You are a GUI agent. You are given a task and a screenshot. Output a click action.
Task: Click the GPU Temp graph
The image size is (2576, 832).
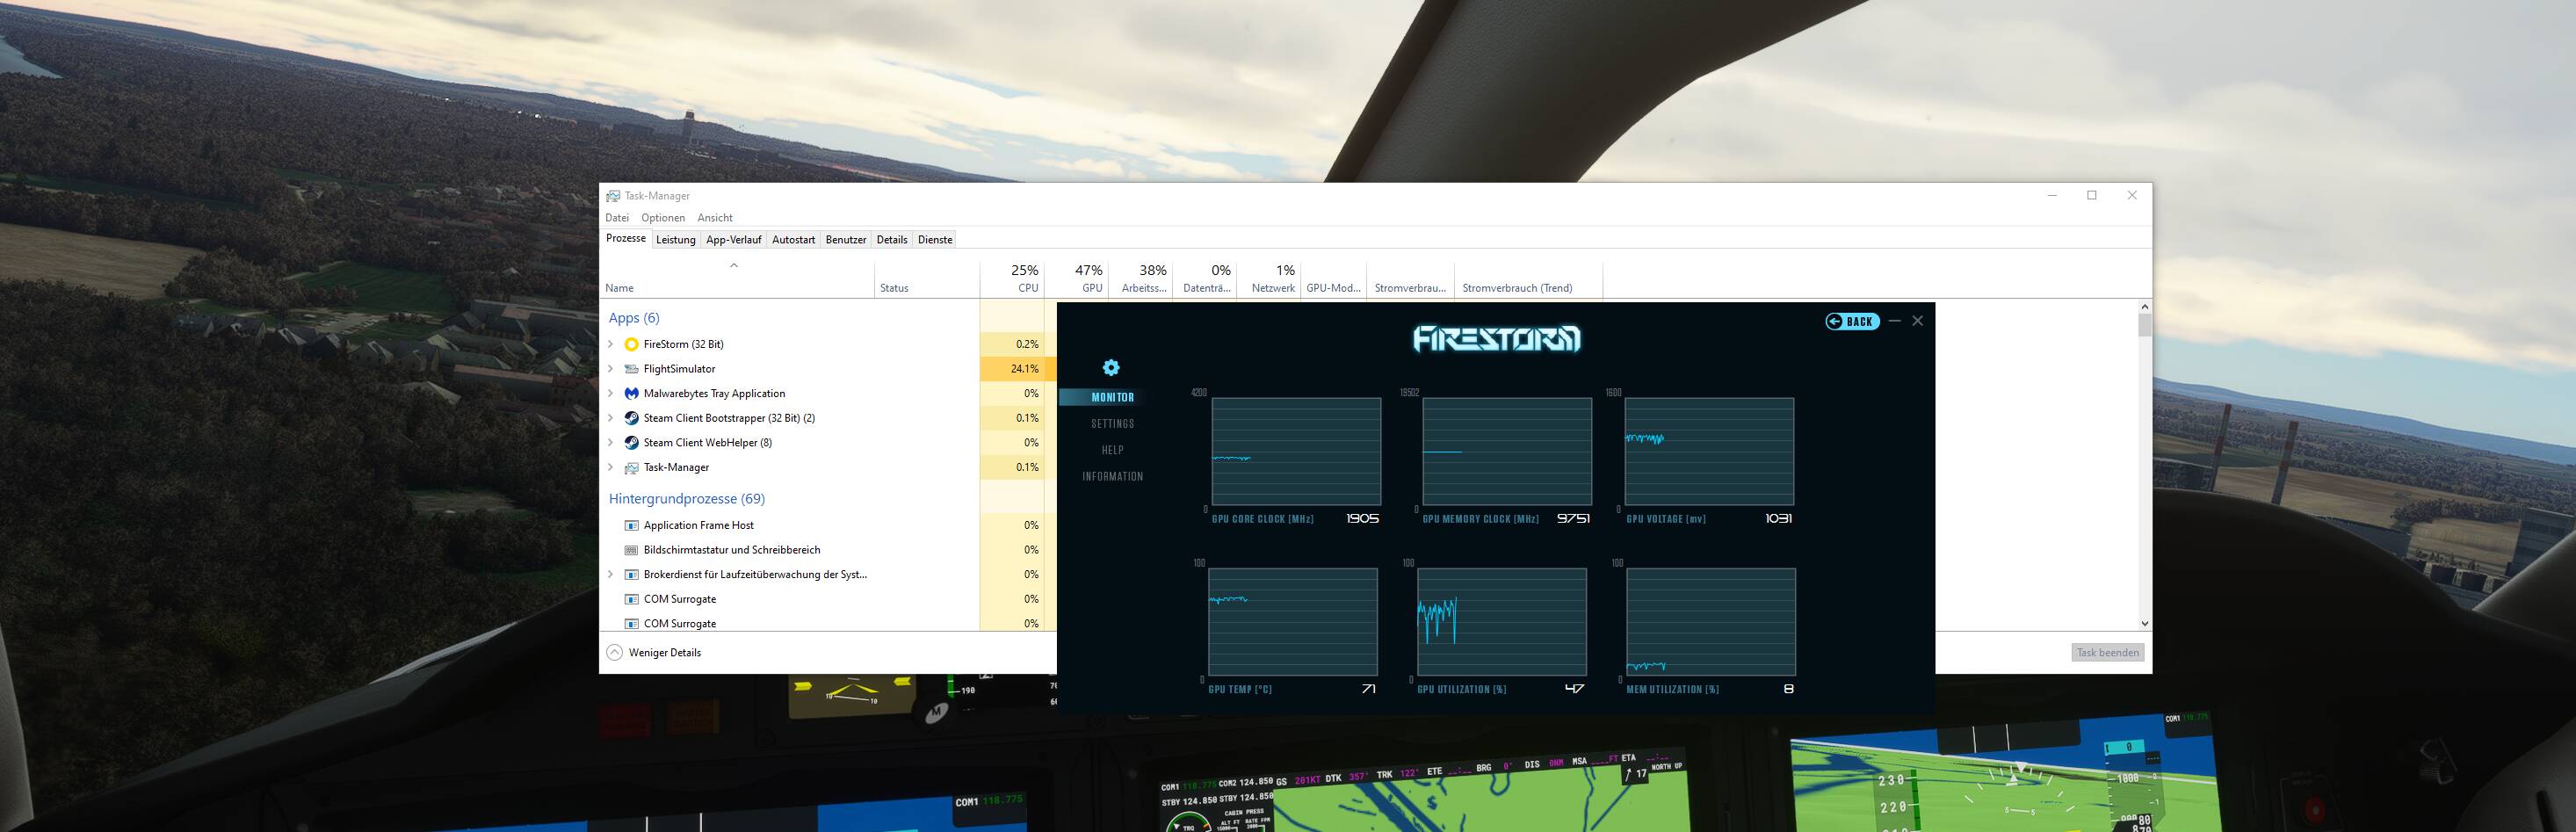tap(1293, 622)
